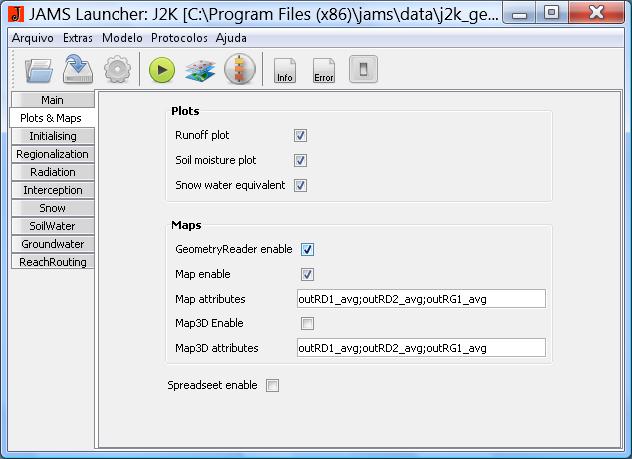Click the Map3D attributes text field

420,348
